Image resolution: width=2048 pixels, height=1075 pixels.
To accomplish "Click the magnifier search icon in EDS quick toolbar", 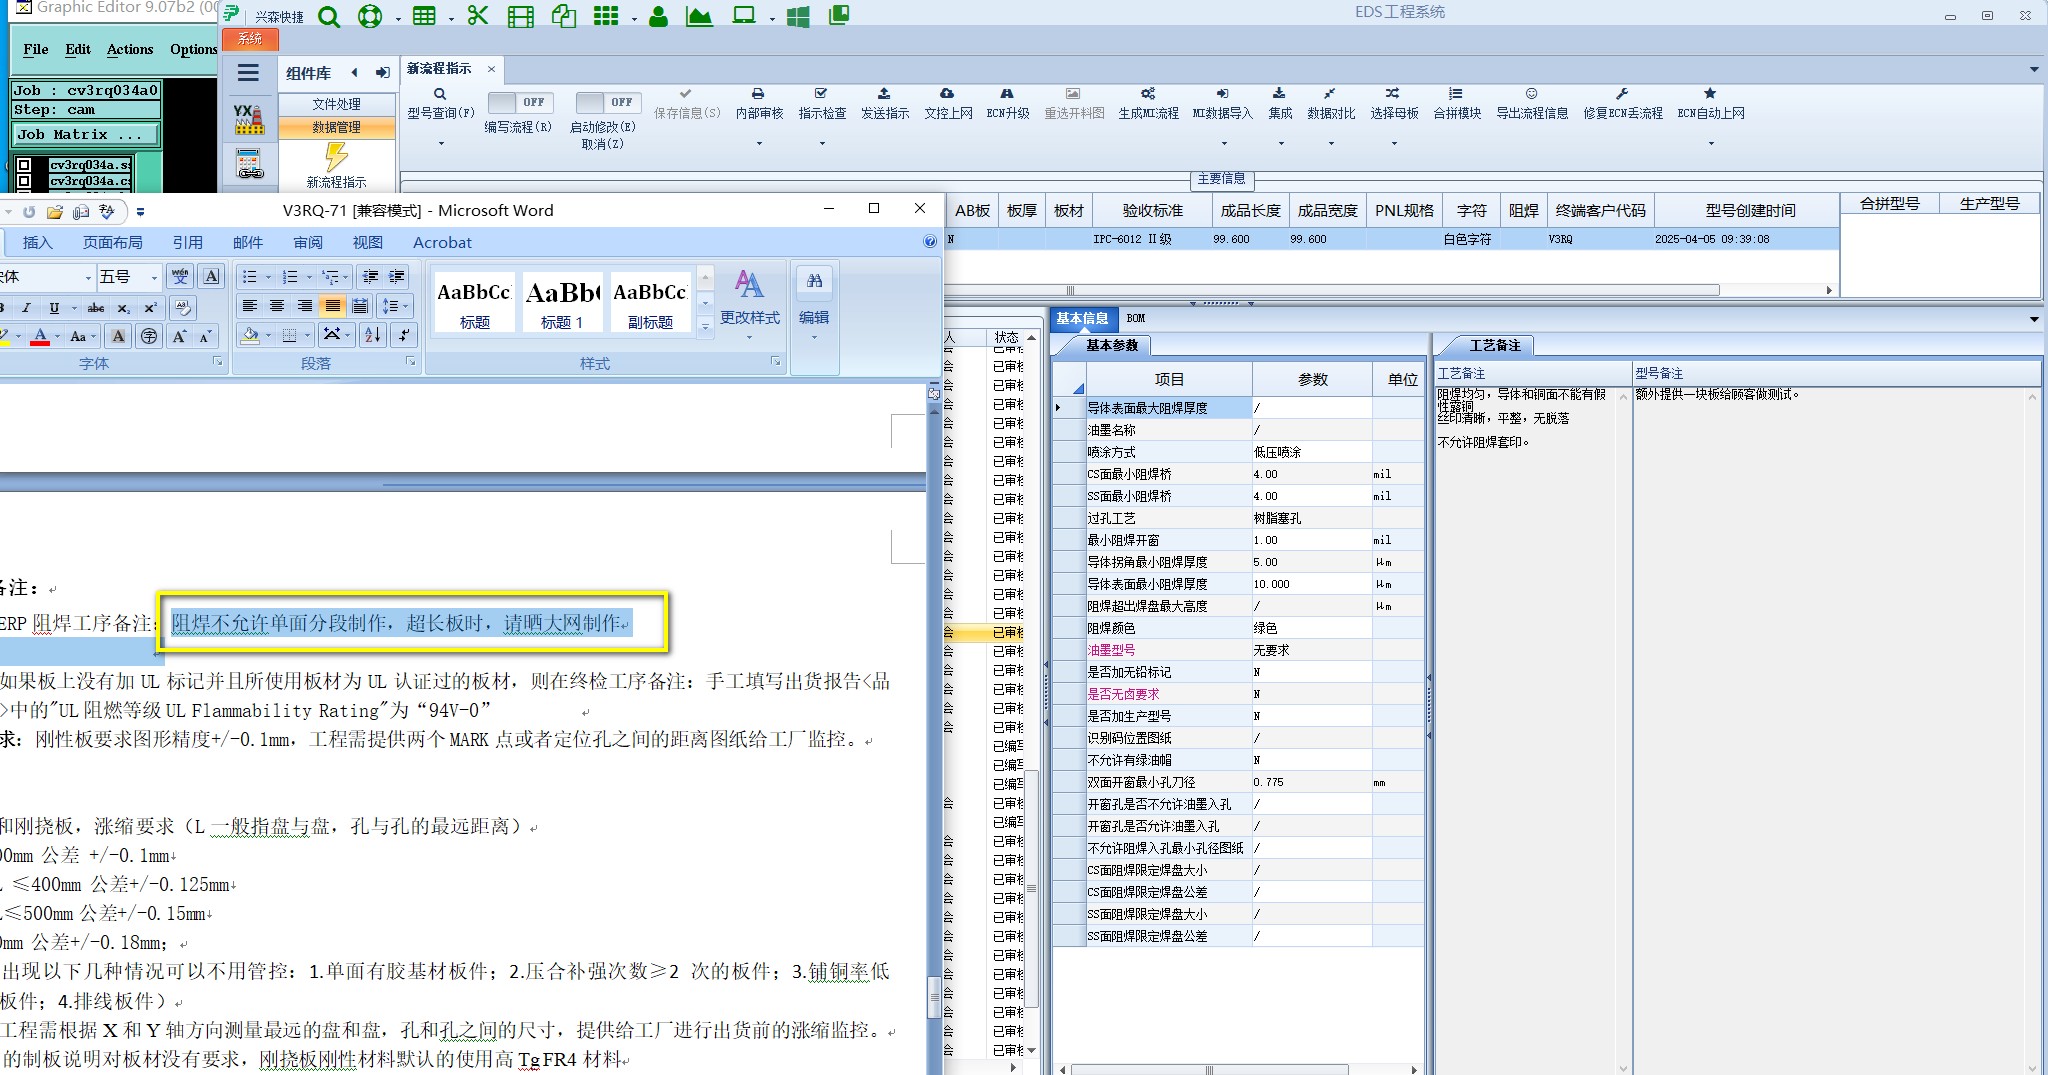I will (329, 16).
